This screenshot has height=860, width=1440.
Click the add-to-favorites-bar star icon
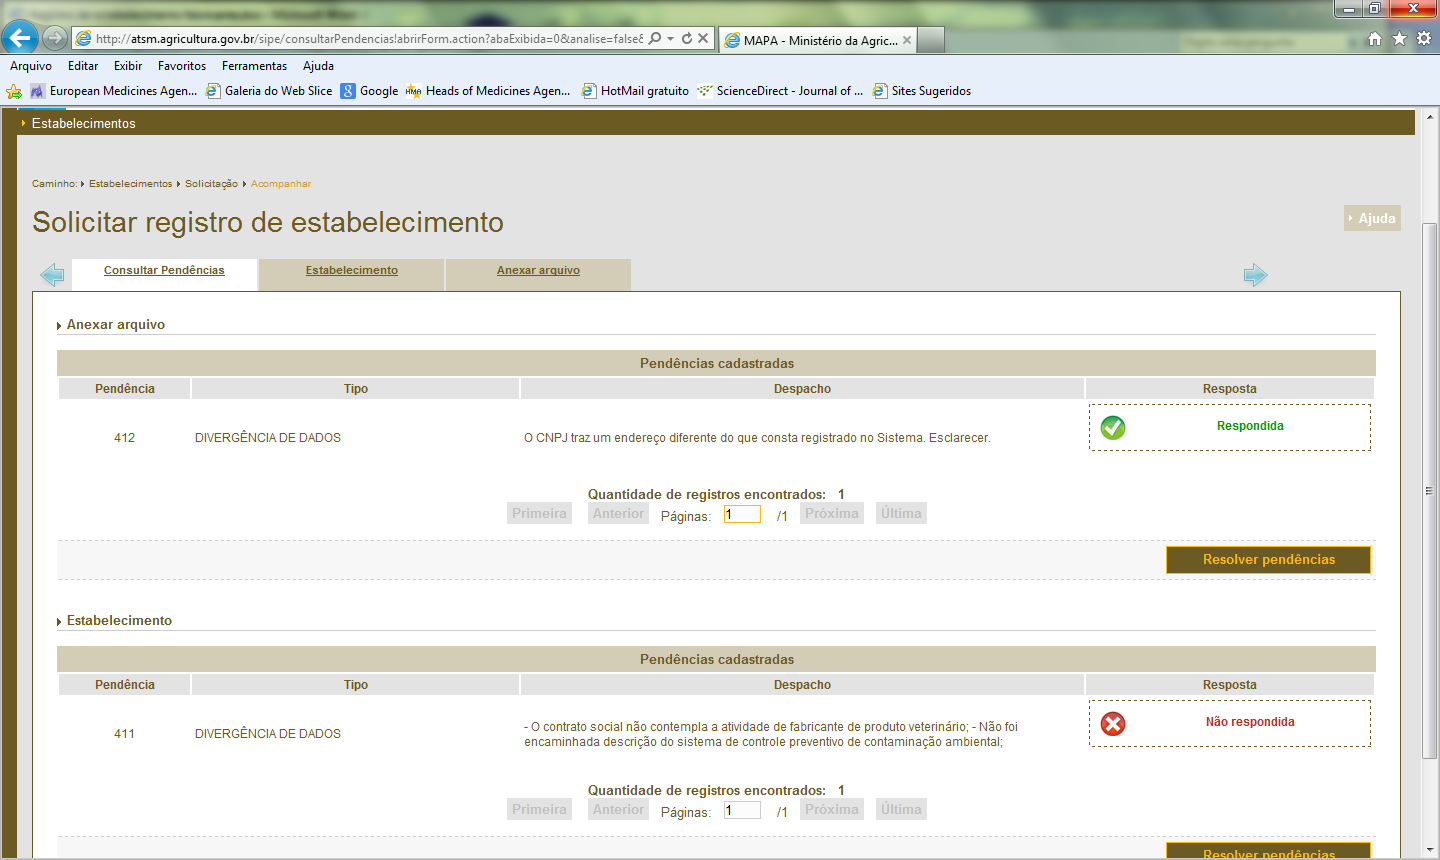14,91
